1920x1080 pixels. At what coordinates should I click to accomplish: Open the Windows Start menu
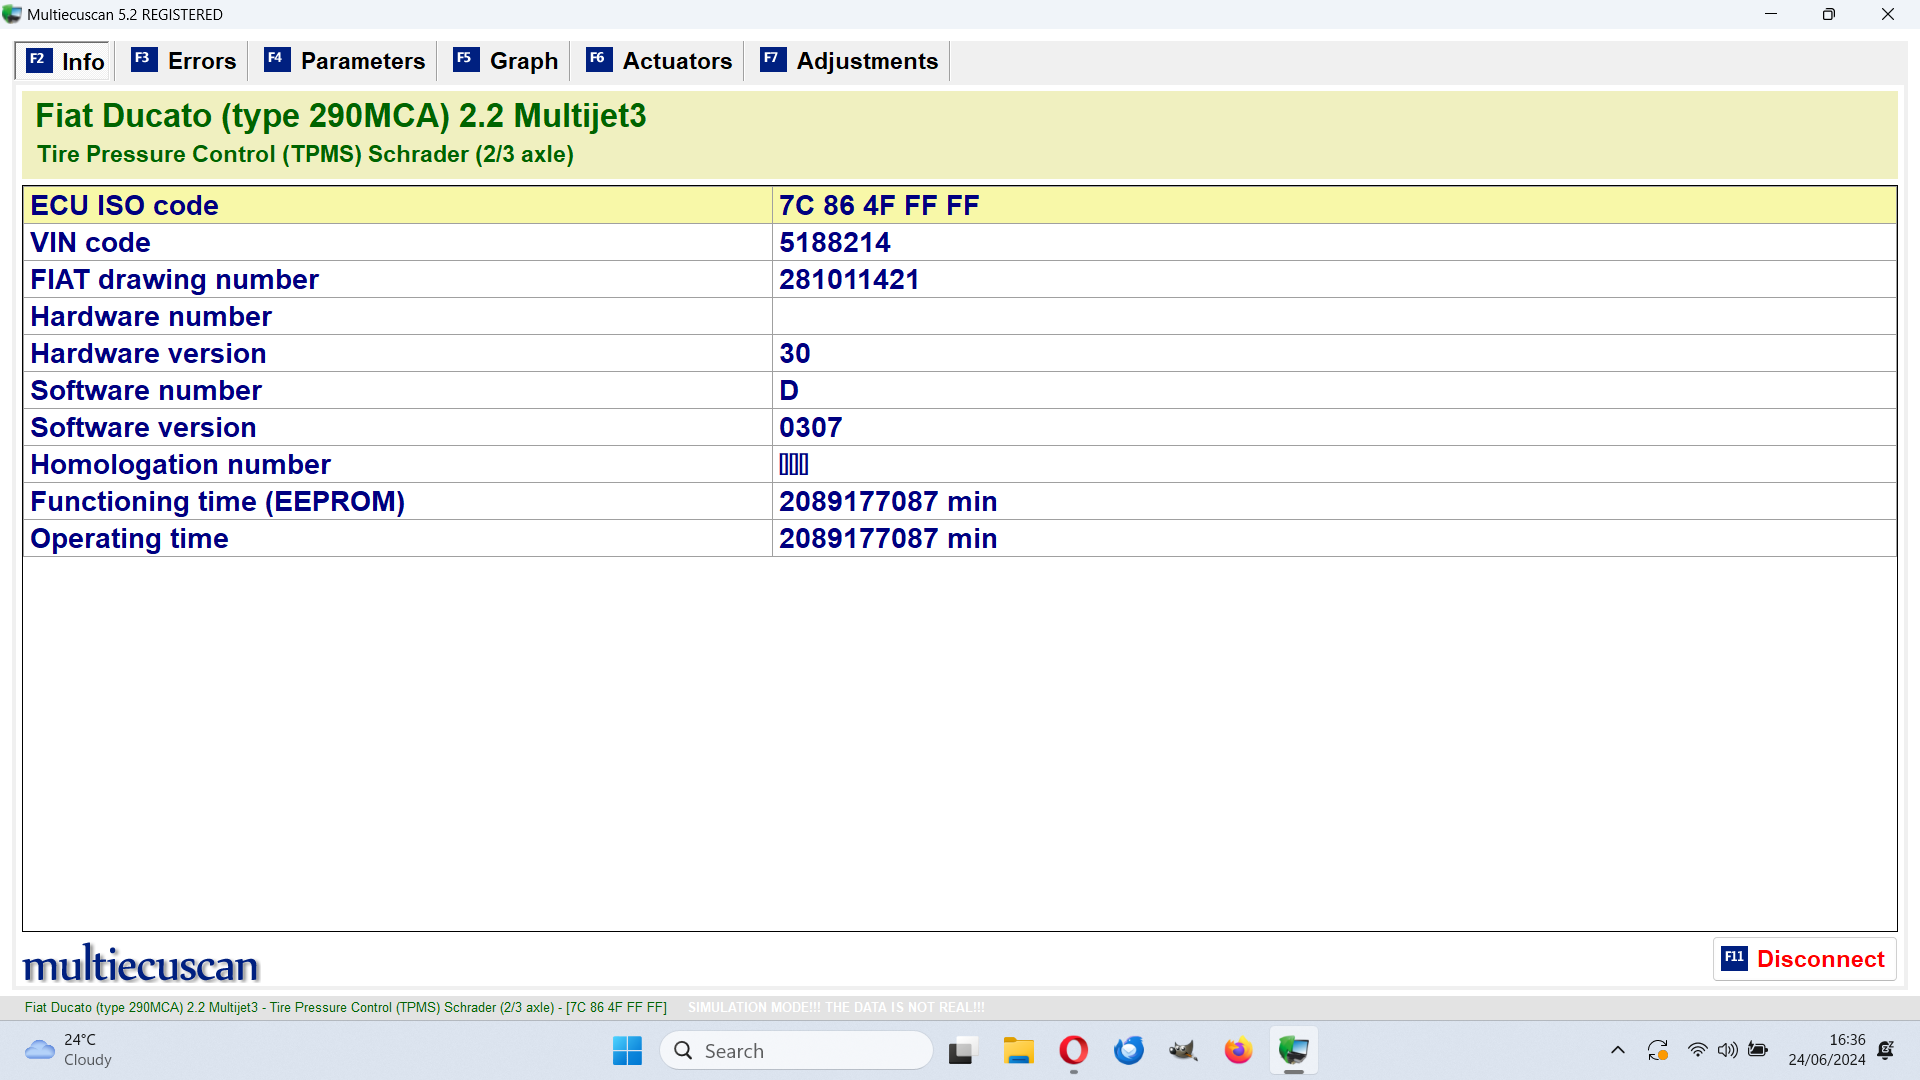(x=627, y=1051)
